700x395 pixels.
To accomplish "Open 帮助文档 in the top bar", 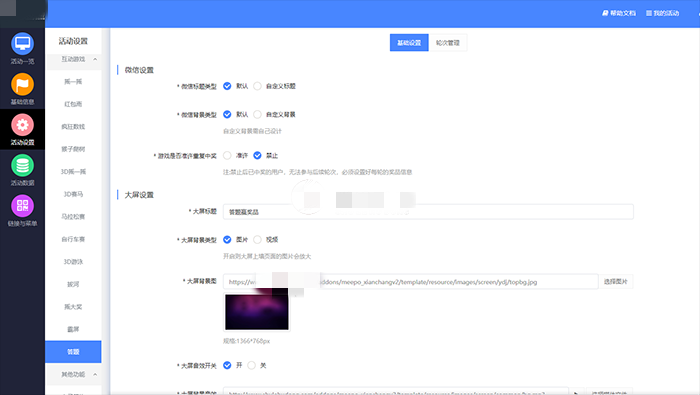I will point(619,13).
